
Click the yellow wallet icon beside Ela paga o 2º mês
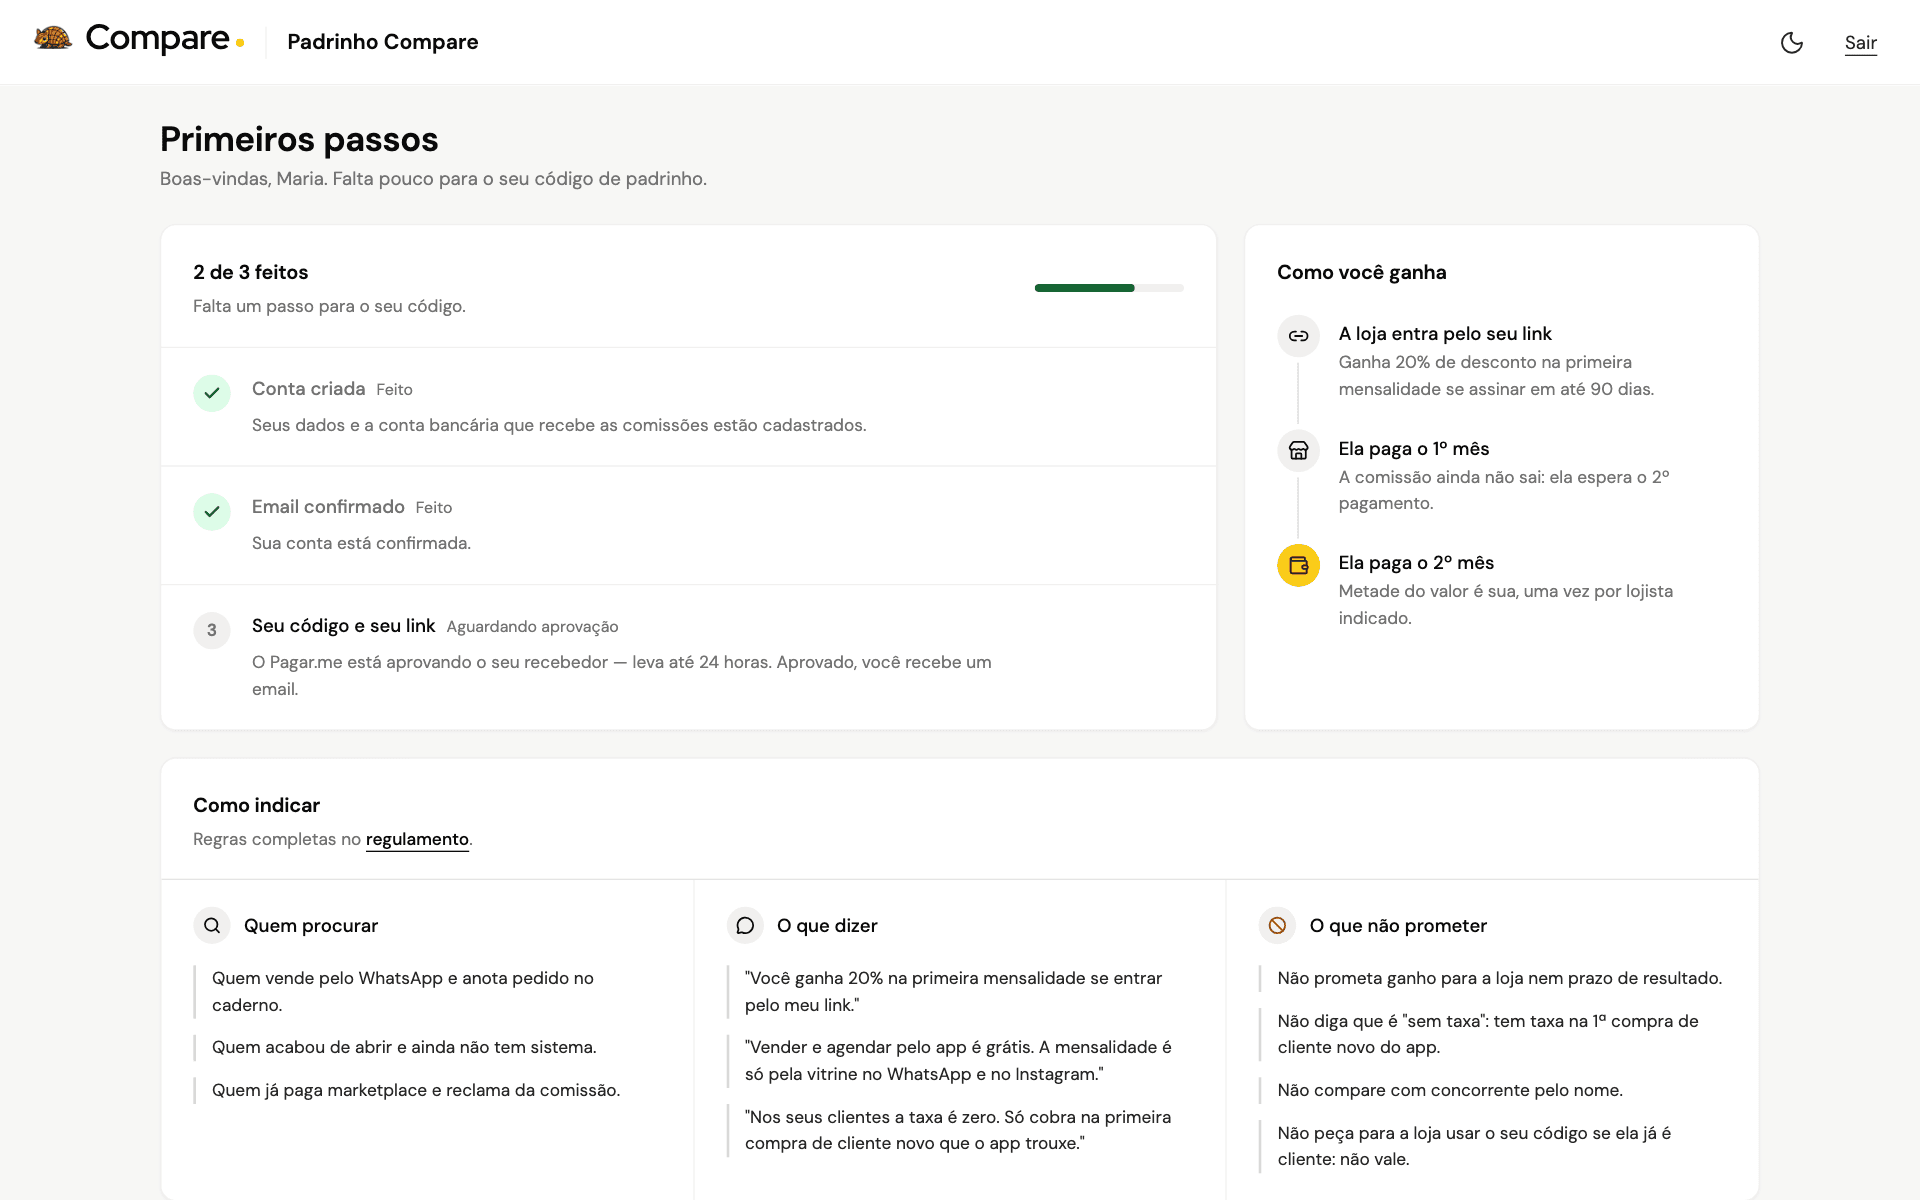coord(1298,565)
